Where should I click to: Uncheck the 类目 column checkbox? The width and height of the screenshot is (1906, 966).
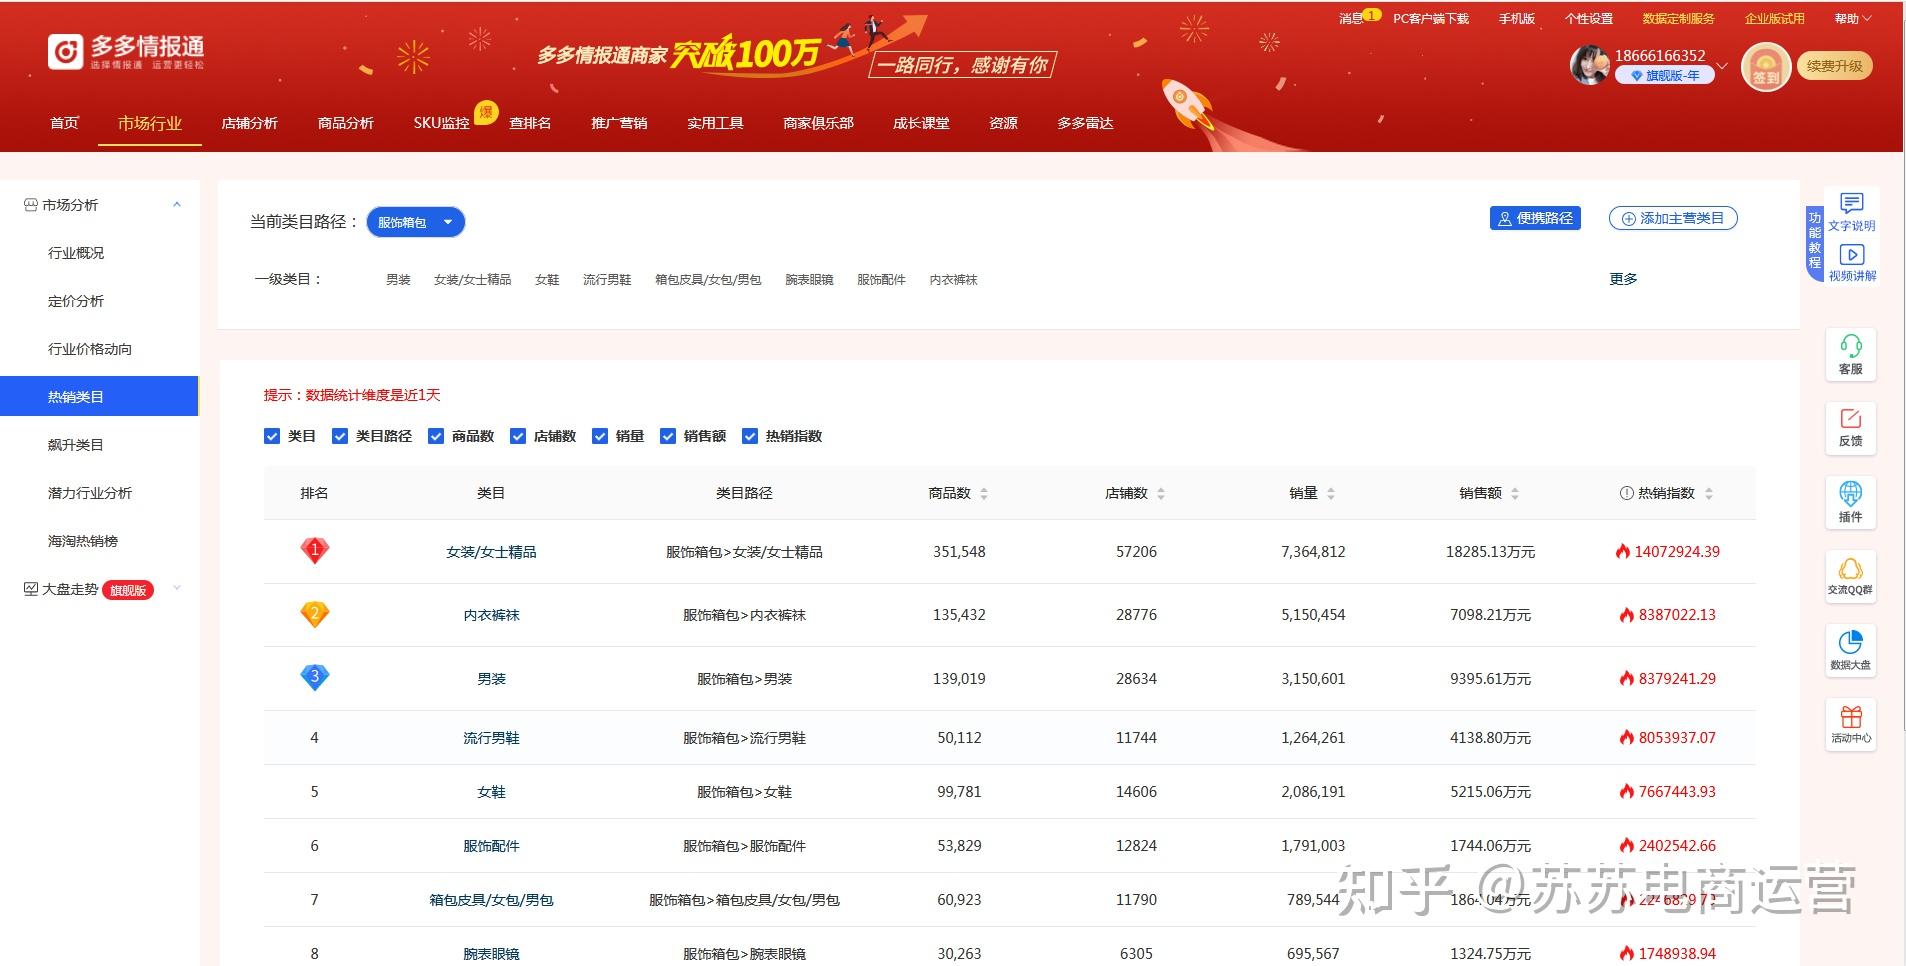tap(272, 436)
